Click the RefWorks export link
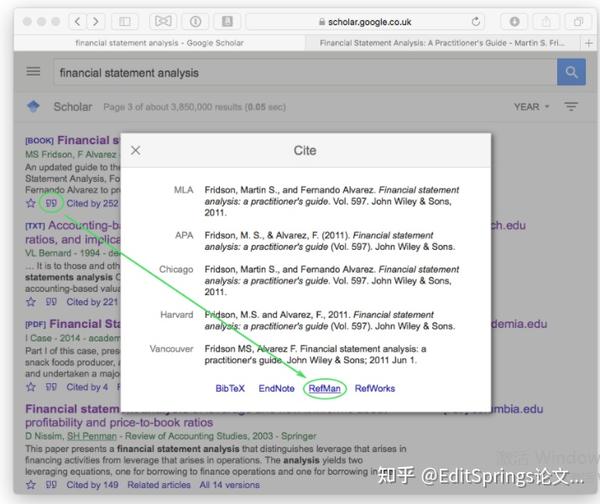This screenshot has width=600, height=504. [x=375, y=388]
